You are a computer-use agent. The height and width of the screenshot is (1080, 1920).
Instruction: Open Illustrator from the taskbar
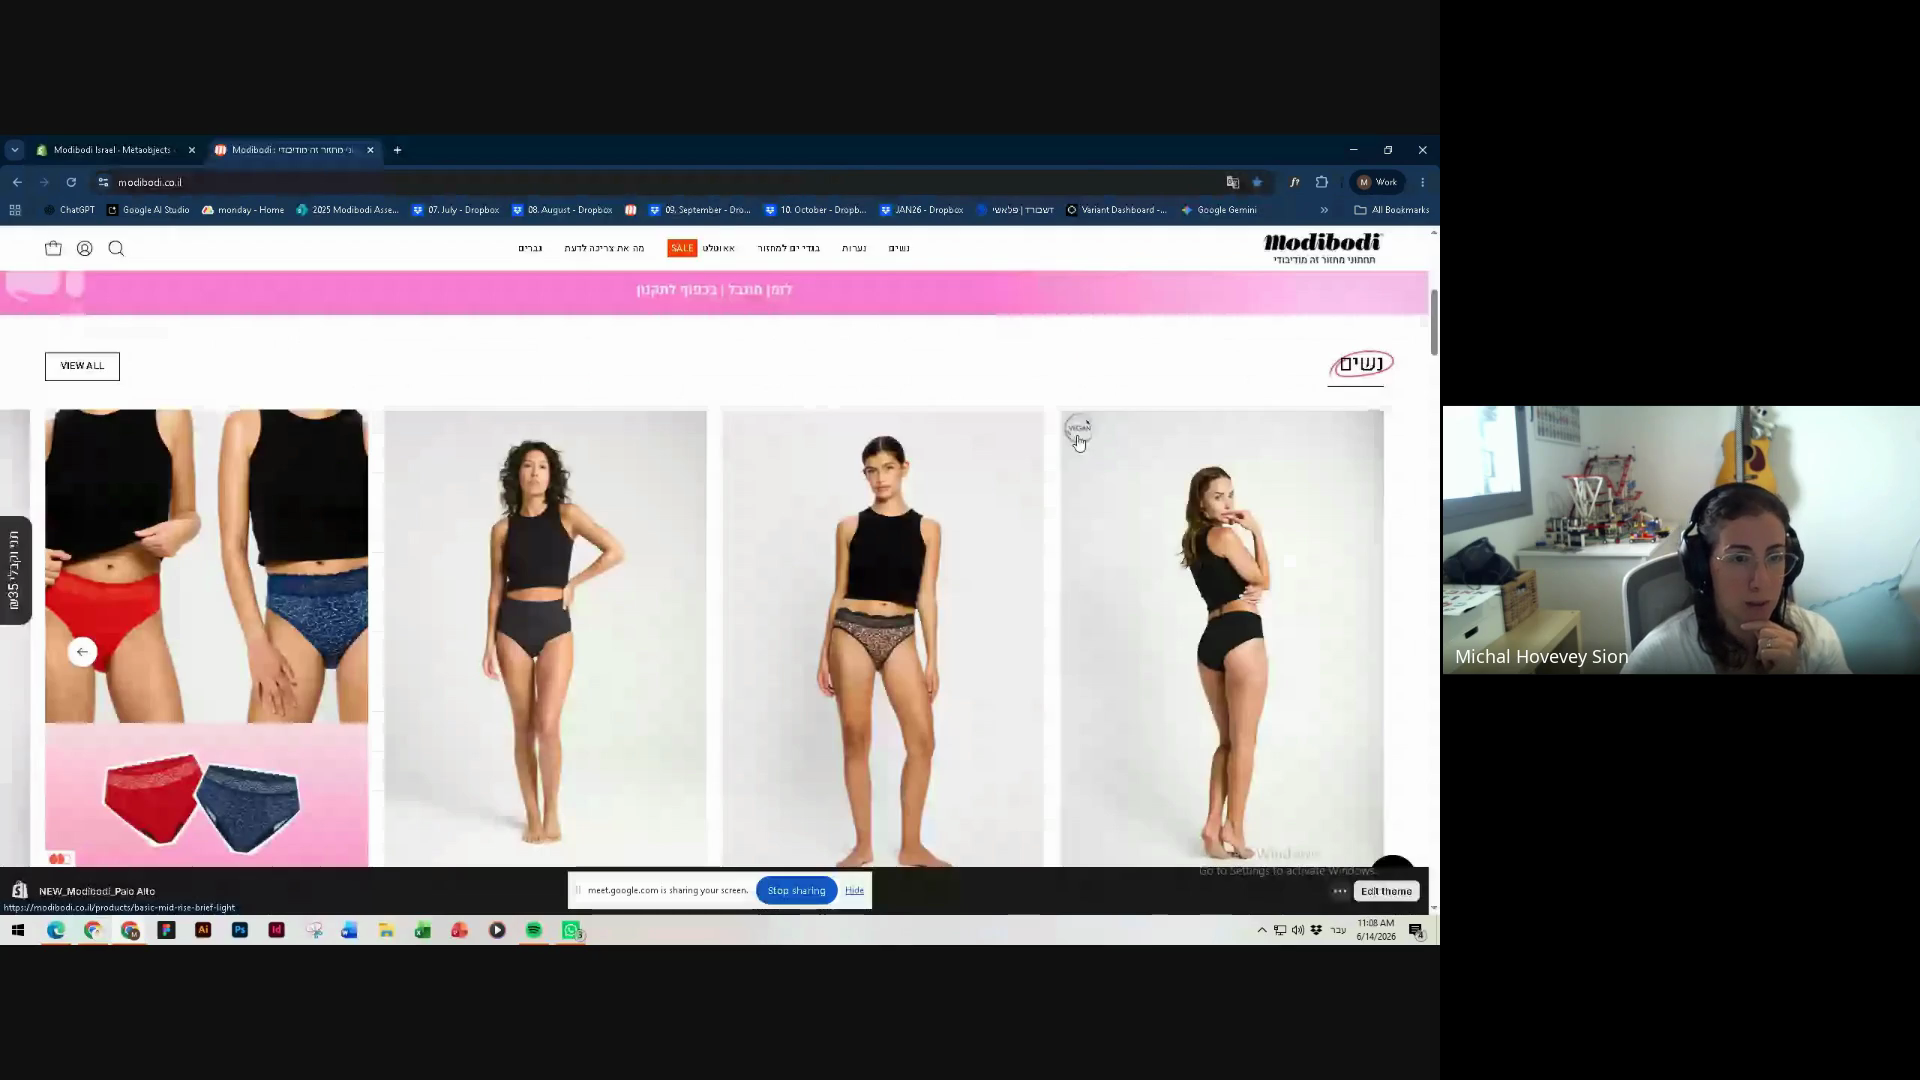(203, 930)
